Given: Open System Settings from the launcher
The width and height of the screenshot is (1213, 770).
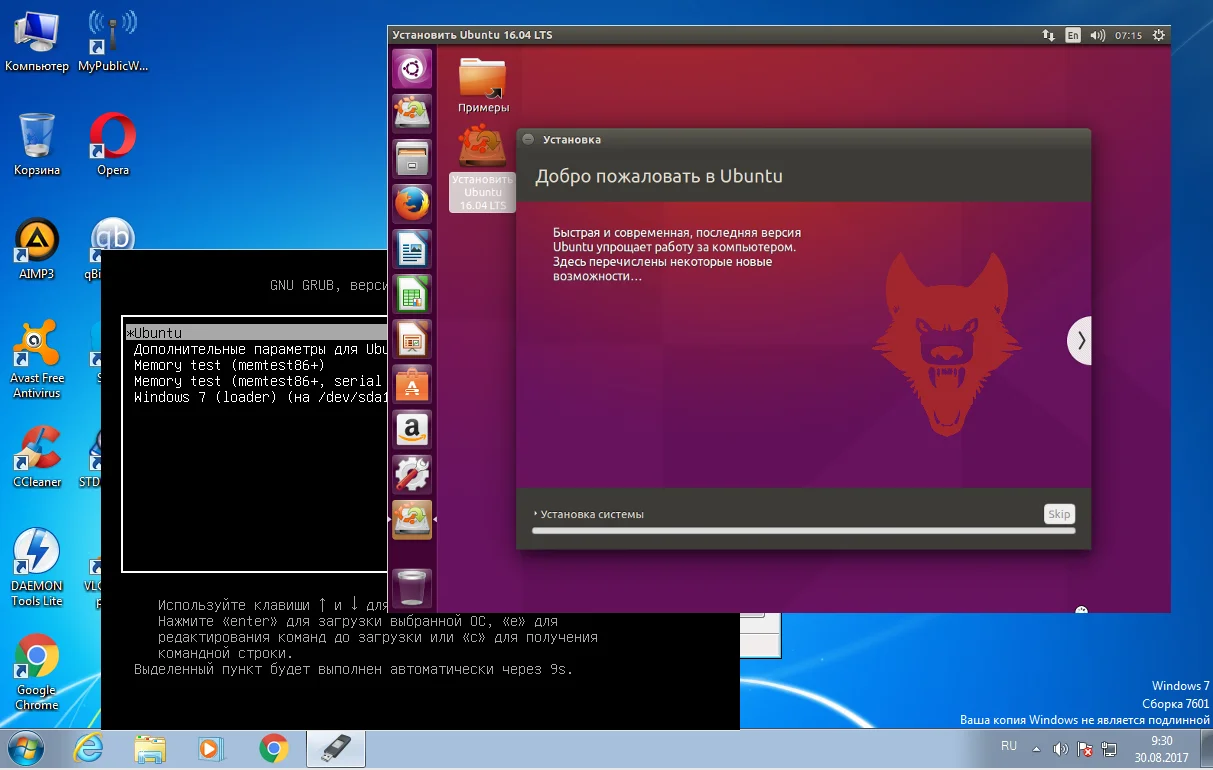Looking at the screenshot, I should pyautogui.click(x=412, y=474).
